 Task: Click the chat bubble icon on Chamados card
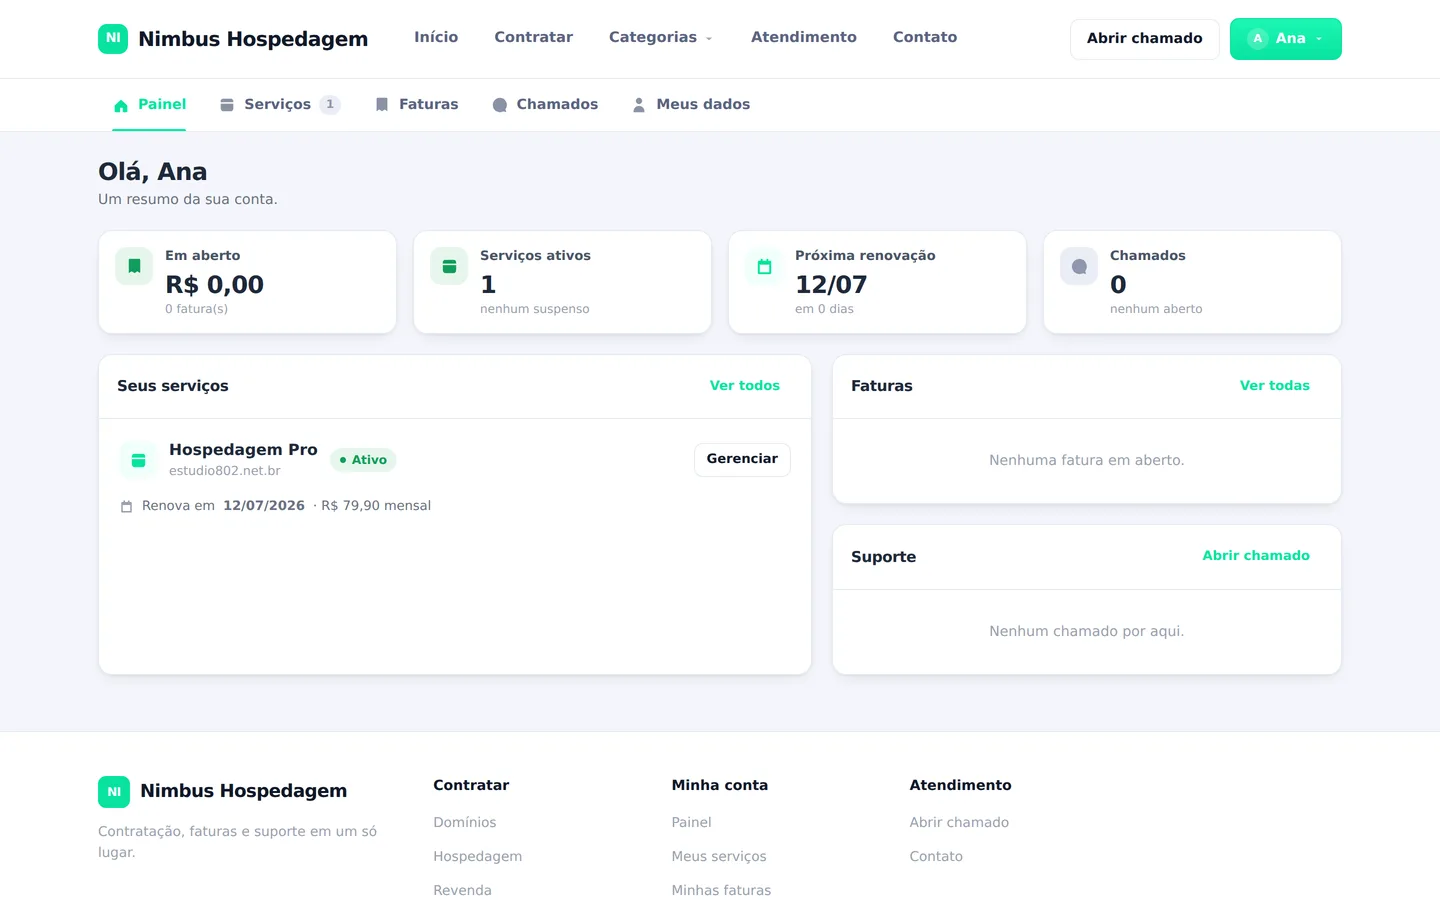click(1079, 267)
